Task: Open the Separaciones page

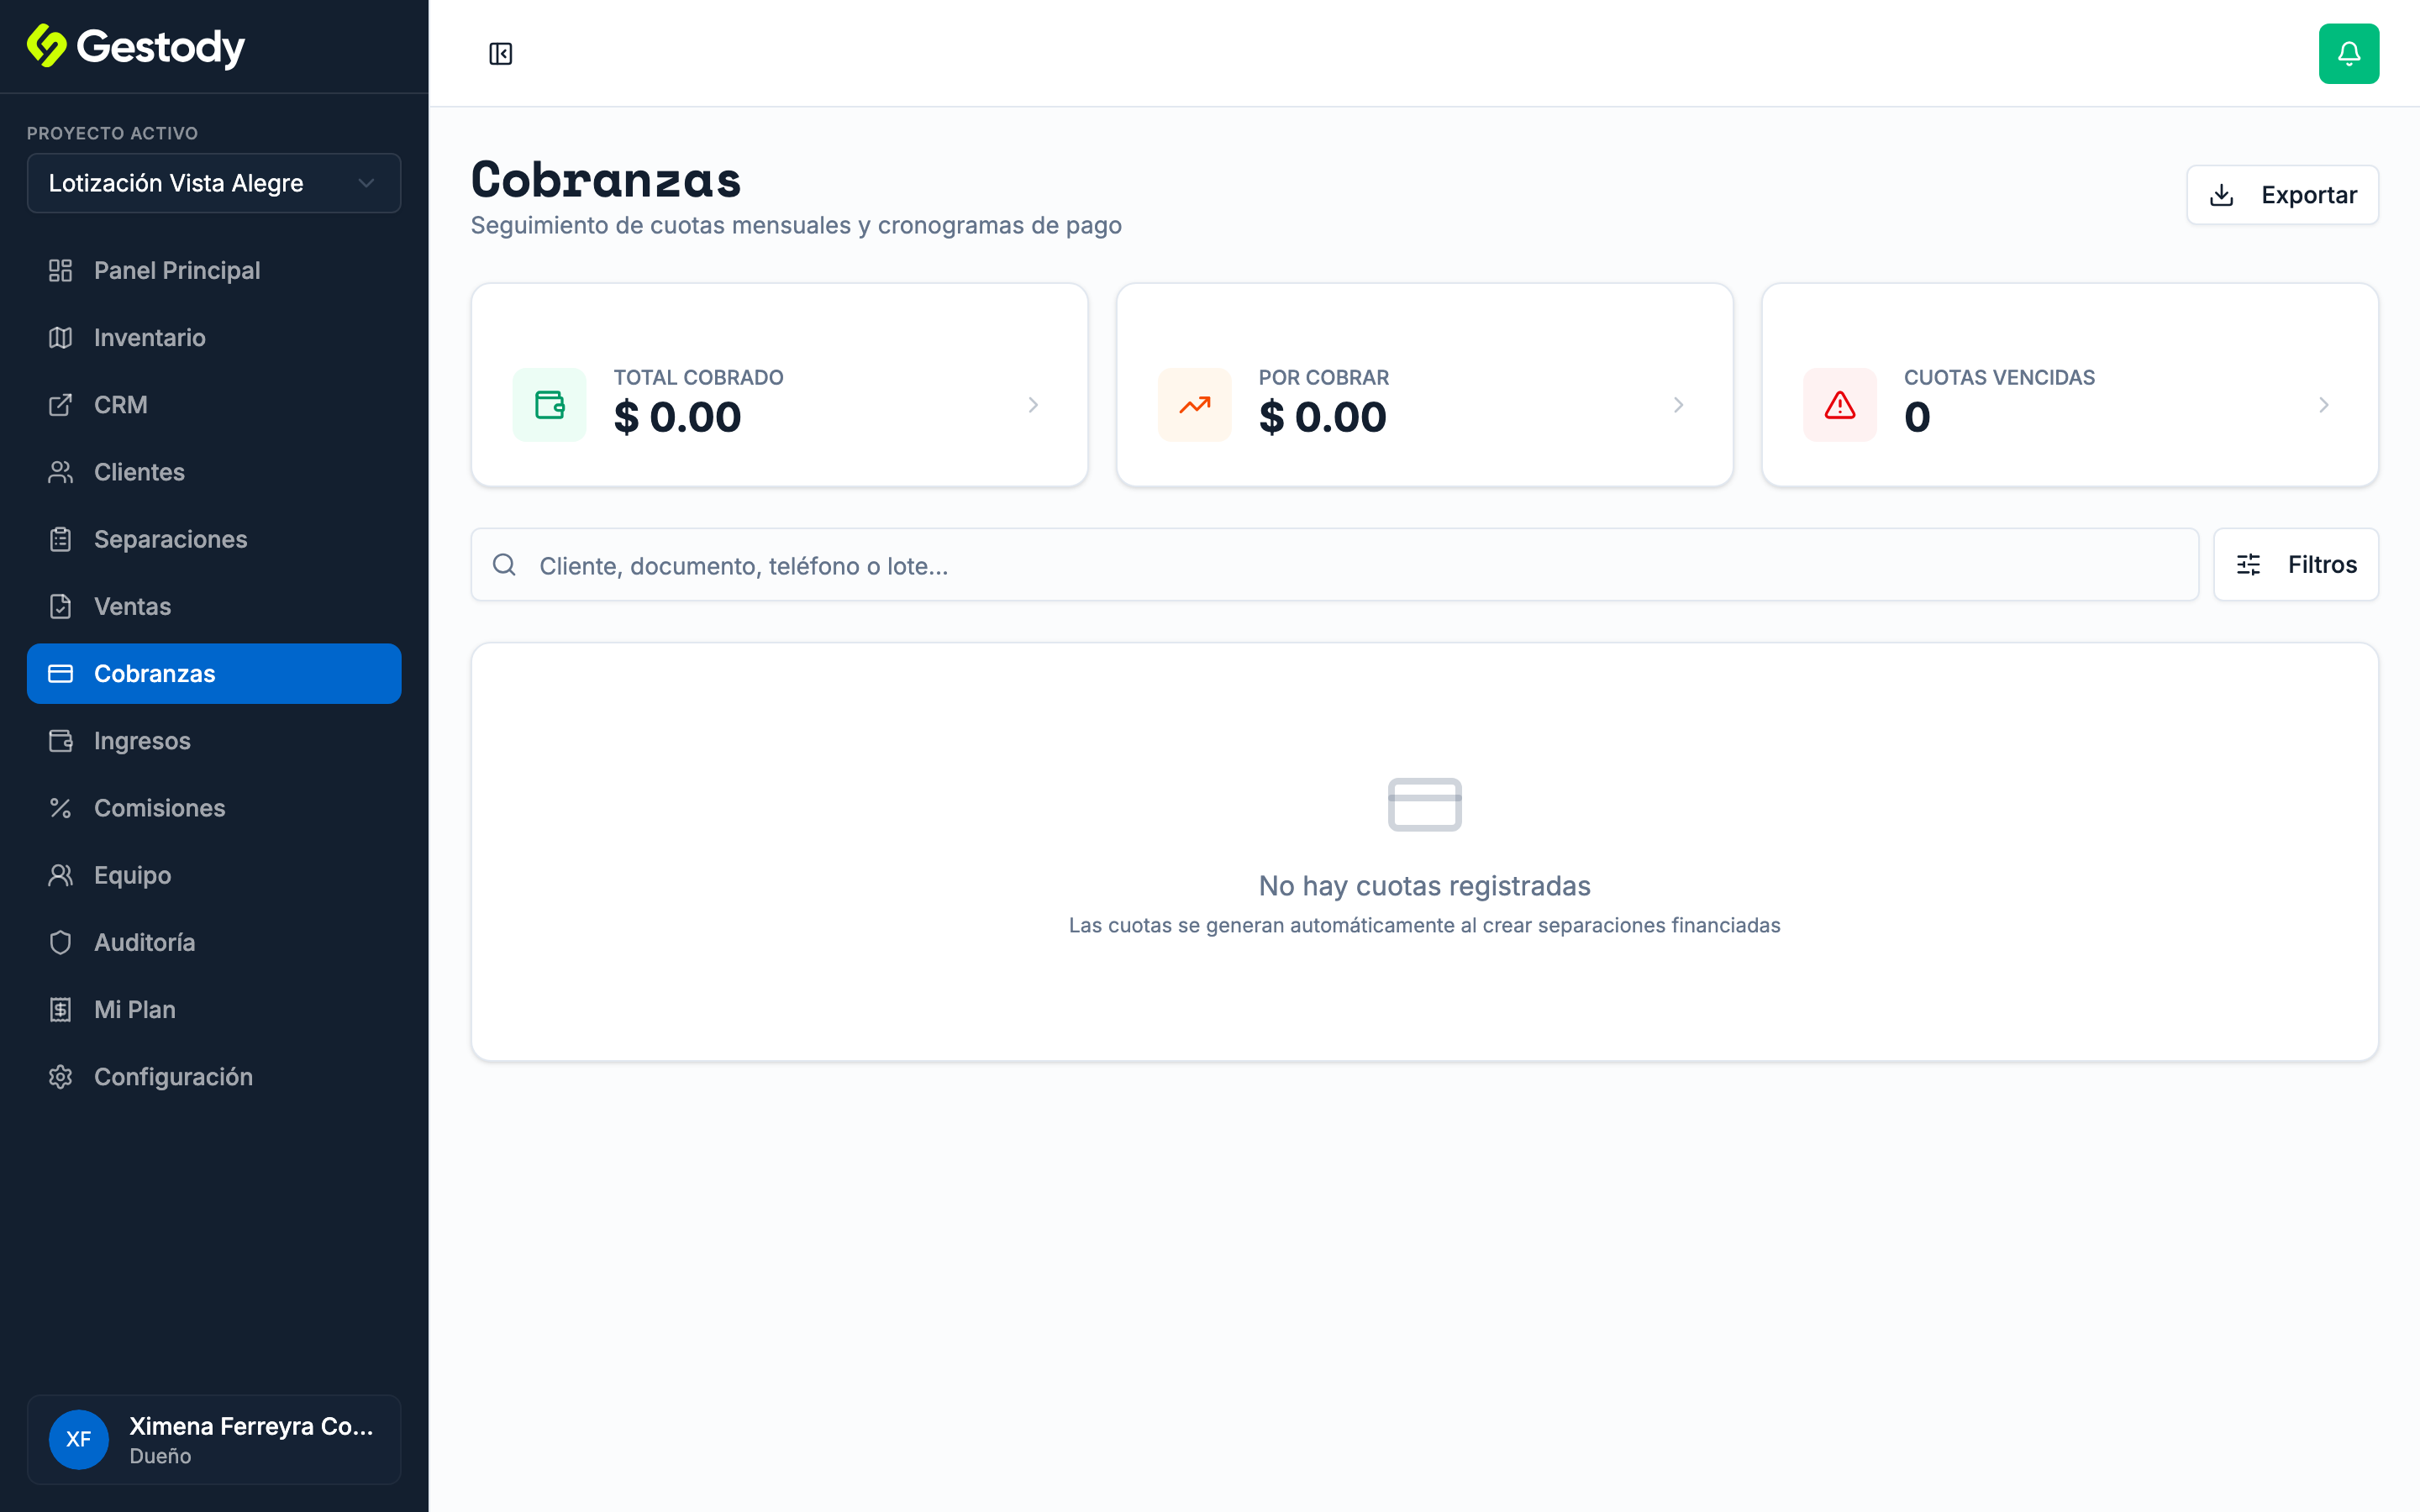Action: pyautogui.click(x=214, y=539)
